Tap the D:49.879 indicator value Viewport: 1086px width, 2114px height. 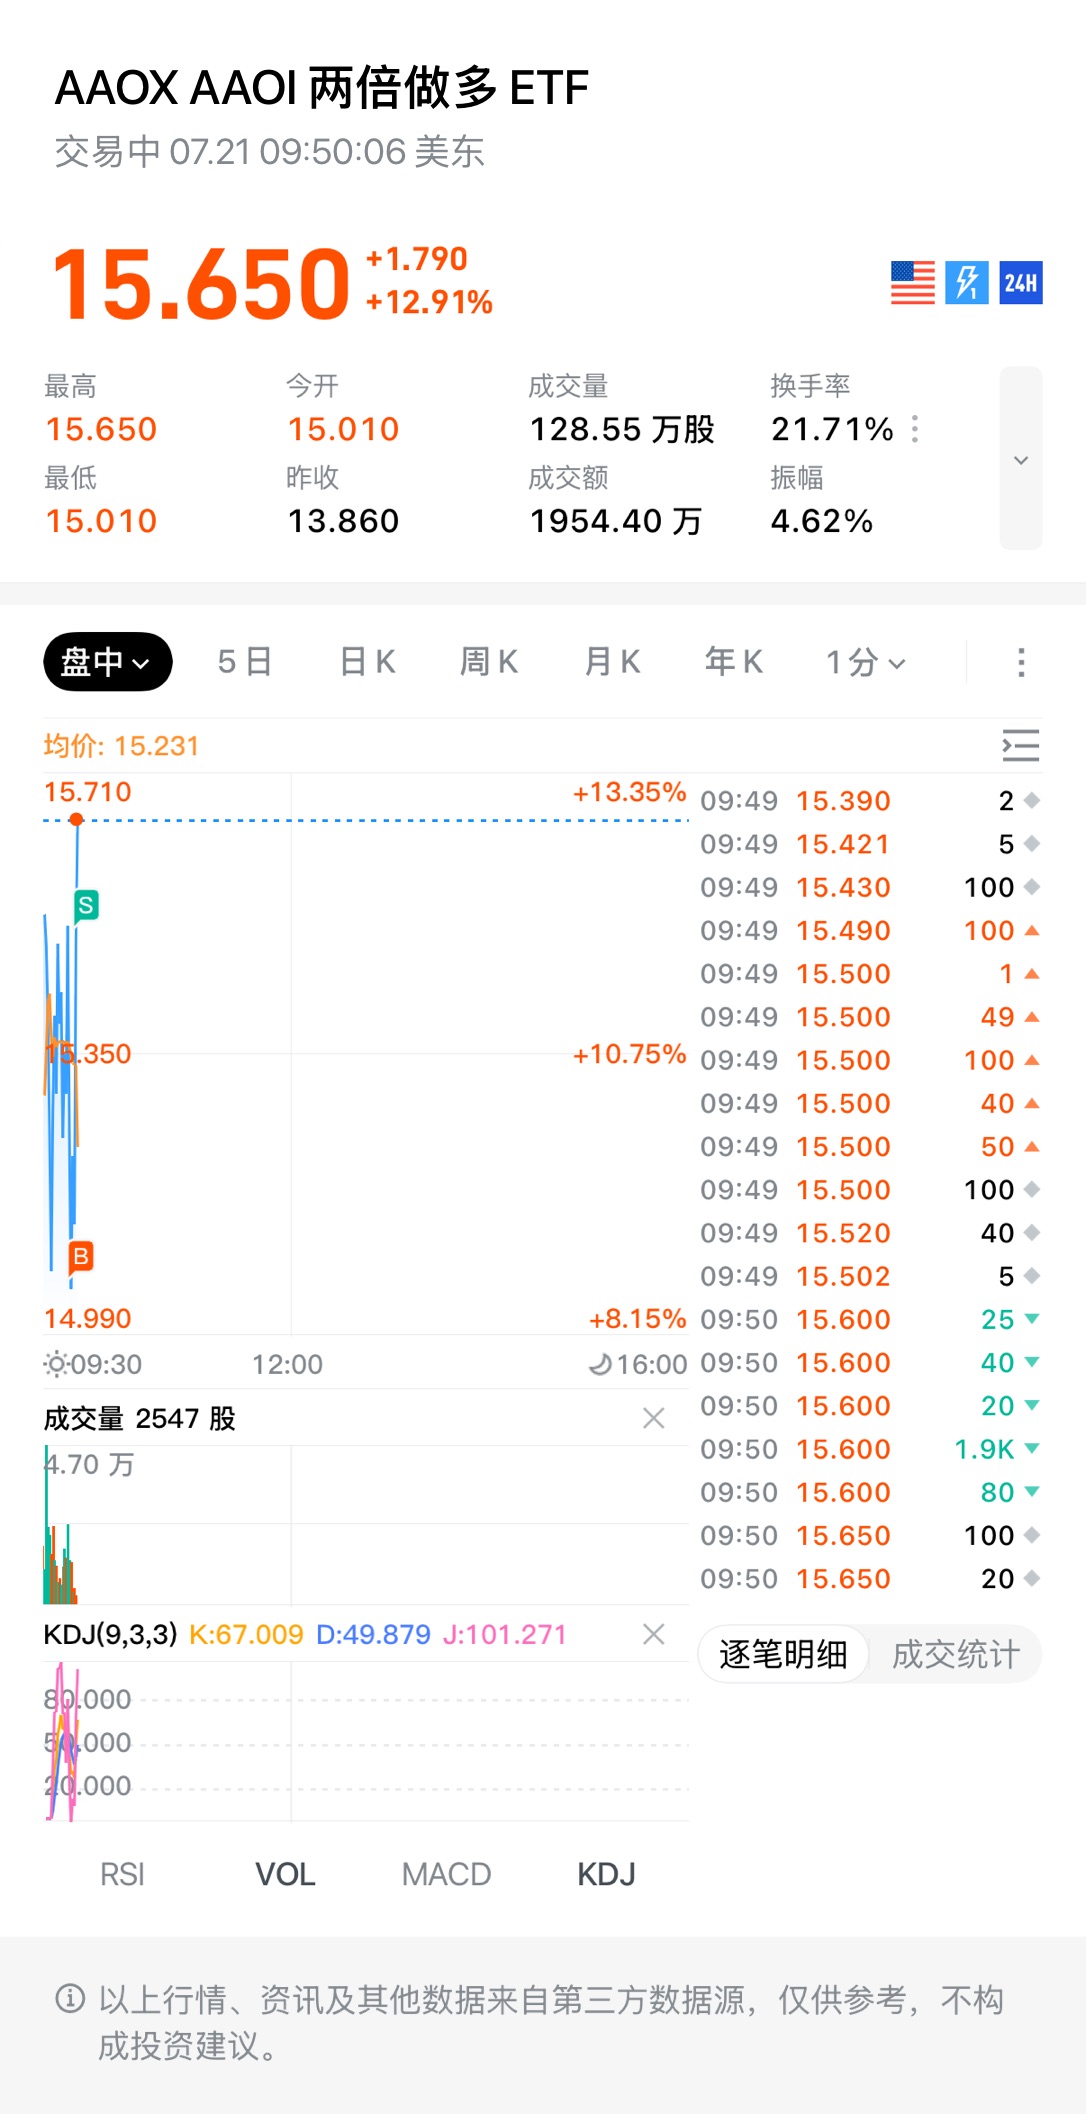373,1634
